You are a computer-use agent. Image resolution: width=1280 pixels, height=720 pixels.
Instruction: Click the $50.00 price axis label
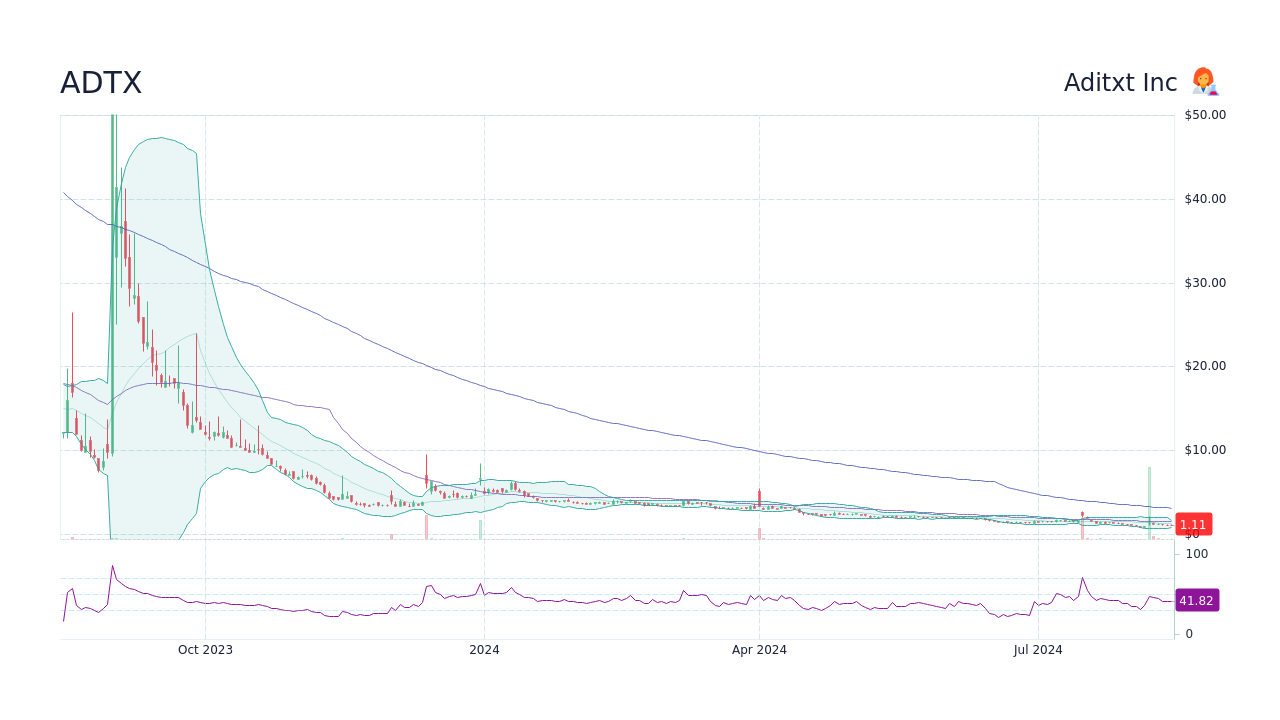click(x=1205, y=115)
